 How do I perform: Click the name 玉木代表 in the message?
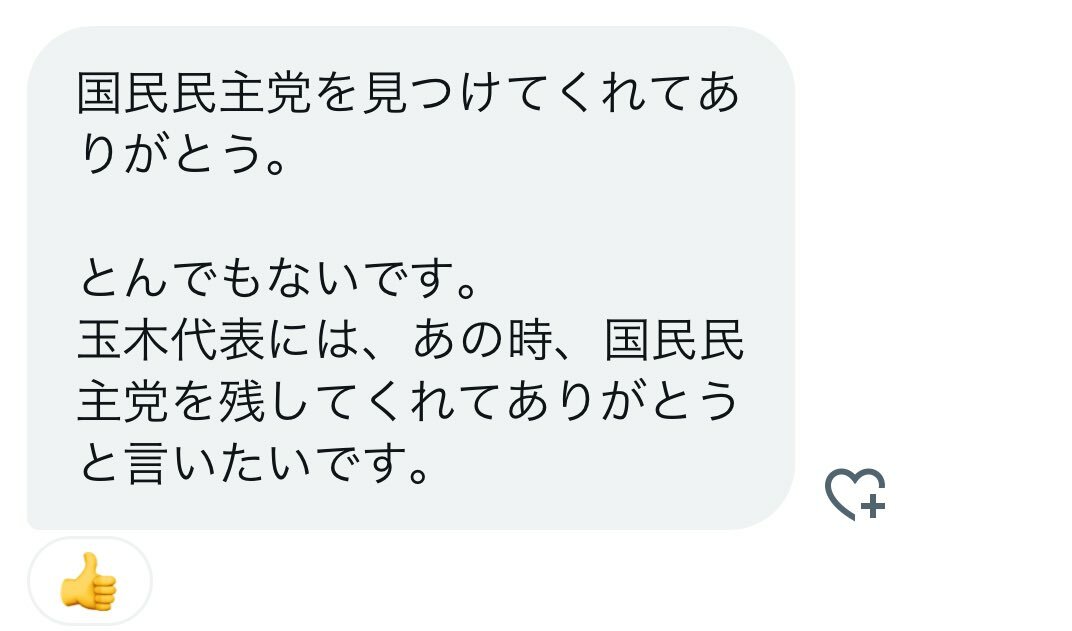[x=171, y=340]
